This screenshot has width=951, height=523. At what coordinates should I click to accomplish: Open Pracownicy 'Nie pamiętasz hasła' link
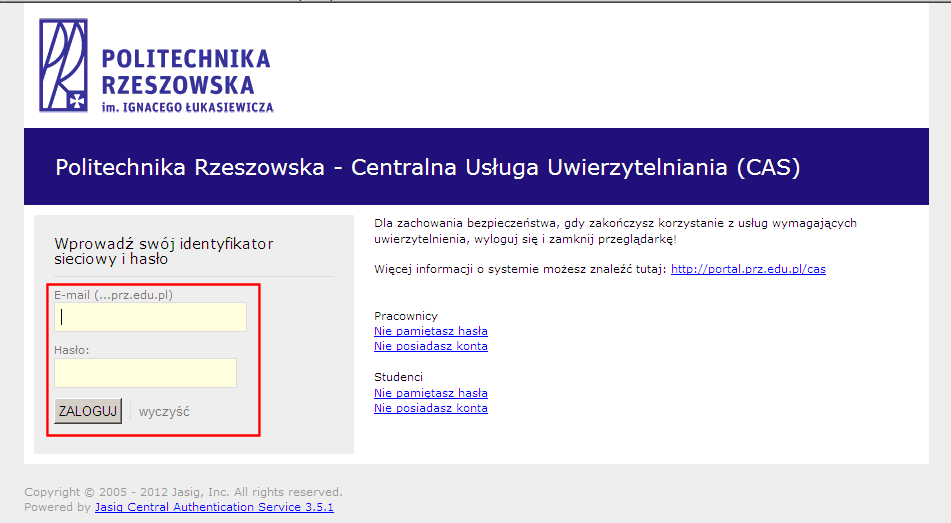431,331
